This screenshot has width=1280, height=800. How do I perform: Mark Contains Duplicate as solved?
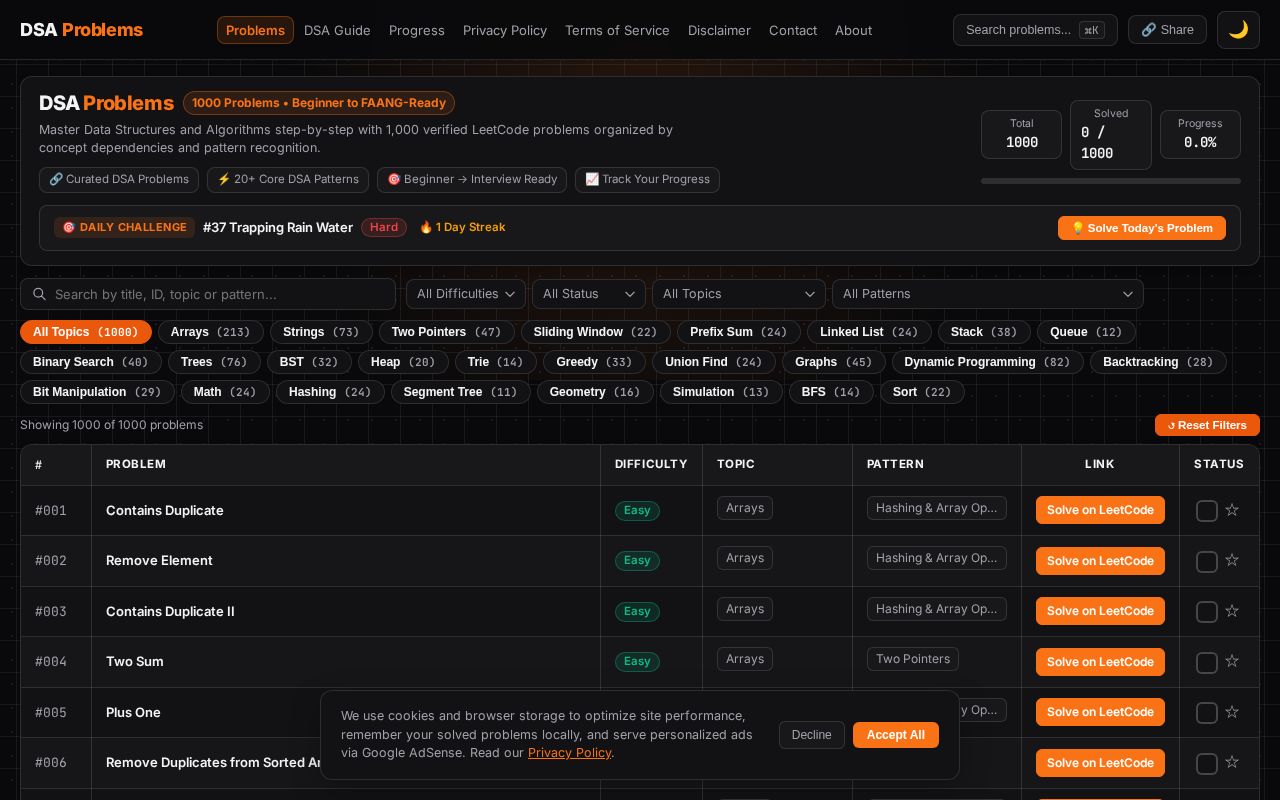click(1207, 511)
